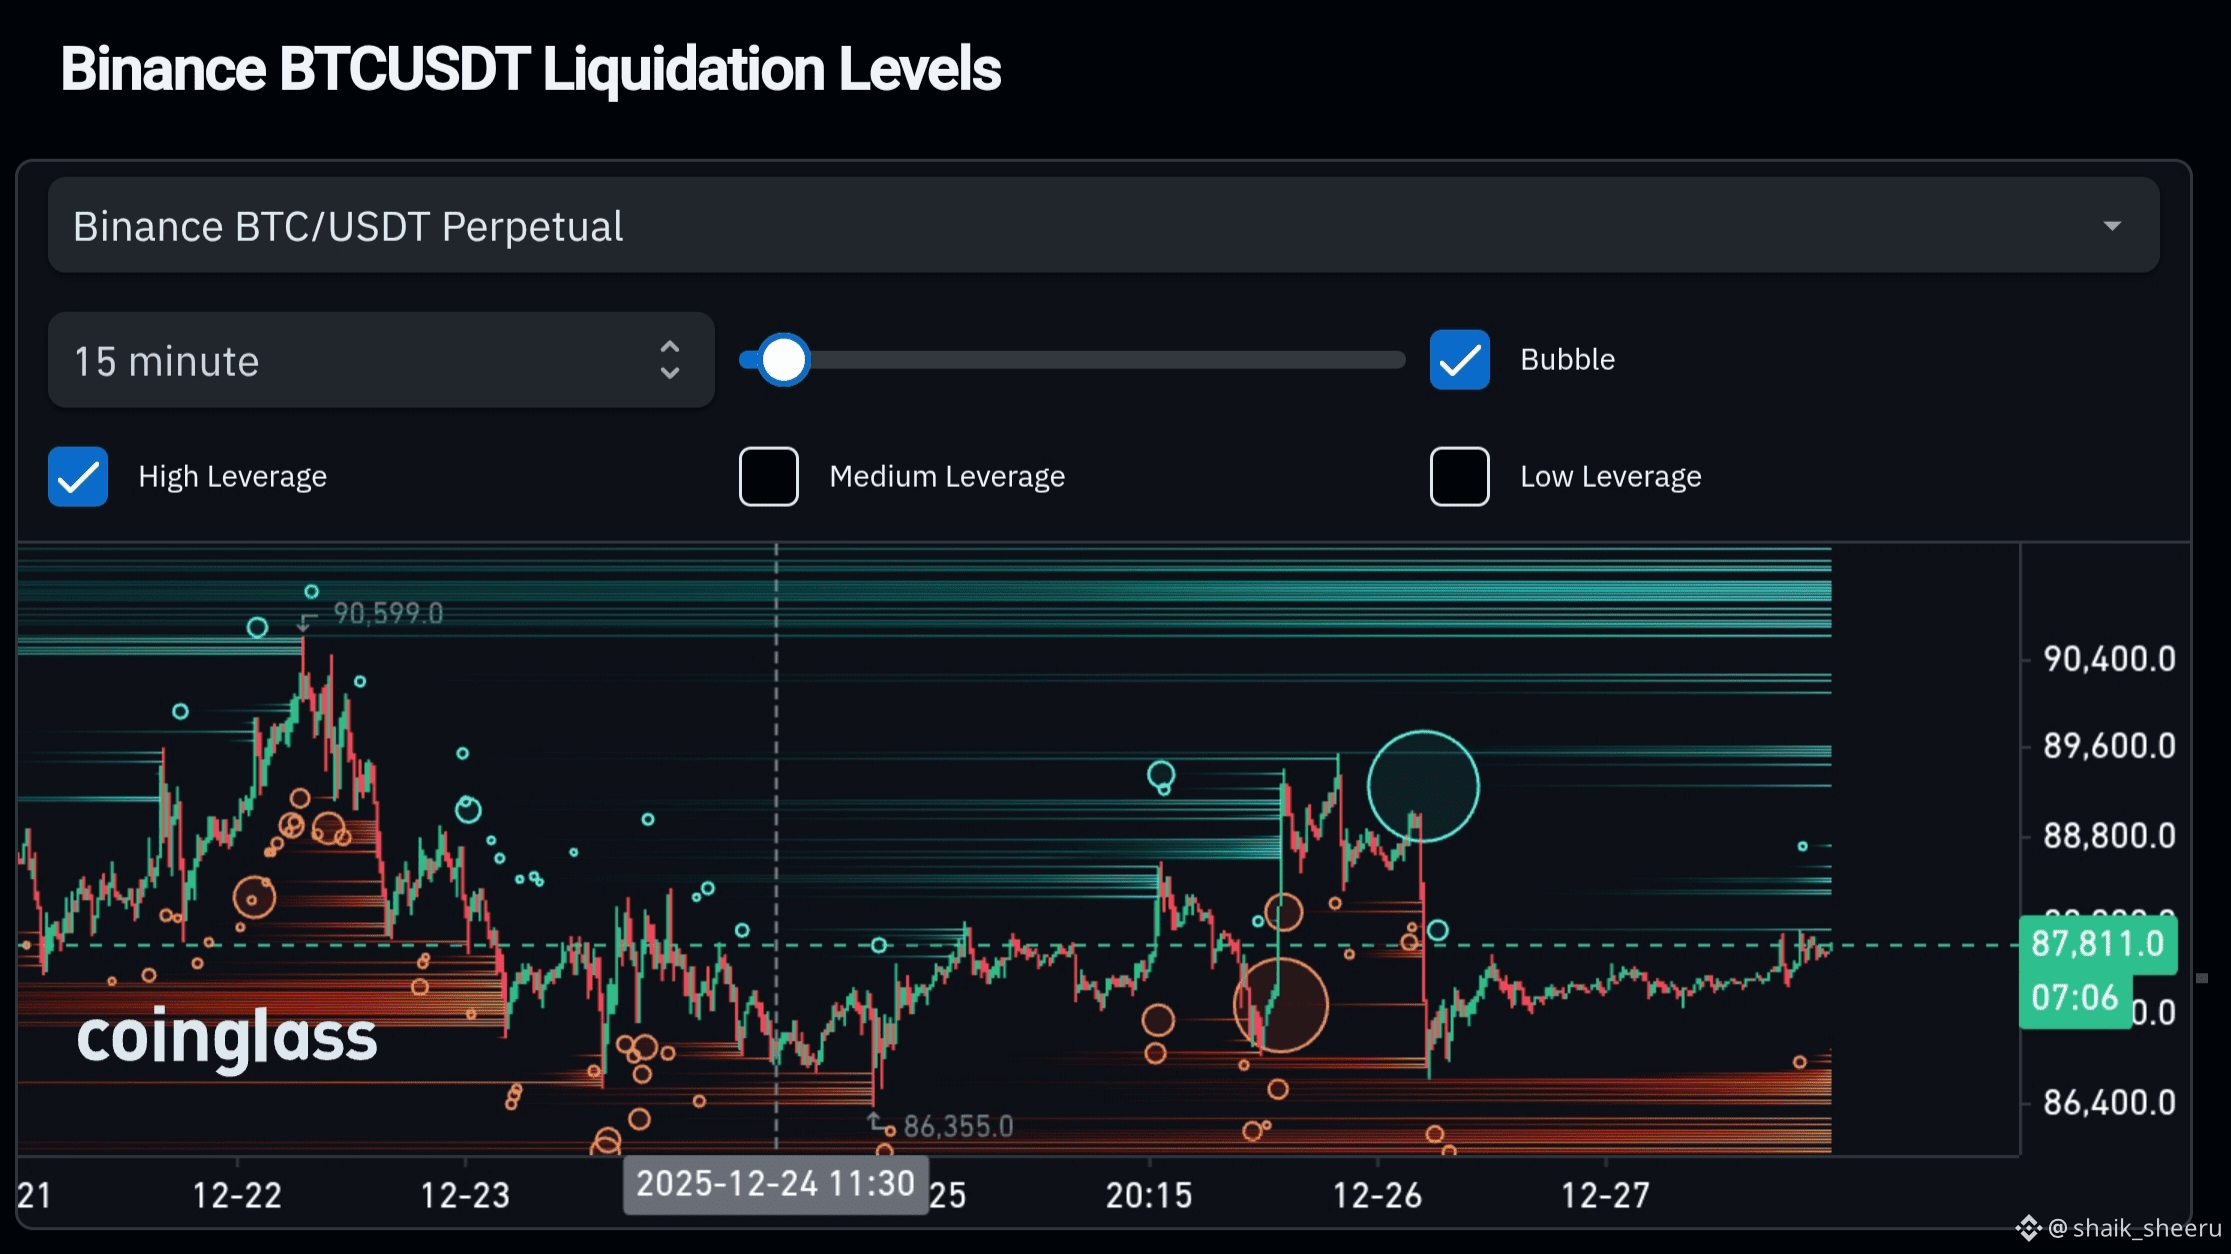Click the coinglass watermark logo

click(227, 1037)
